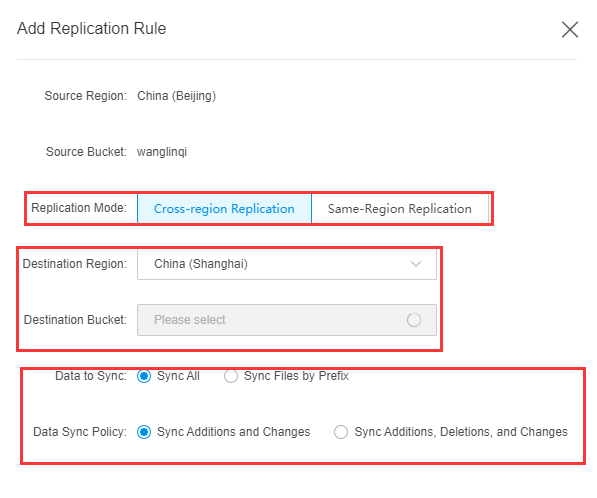Viewport: 597px width, 498px height.
Task: Select the Sync All radio button
Action: click(x=144, y=376)
